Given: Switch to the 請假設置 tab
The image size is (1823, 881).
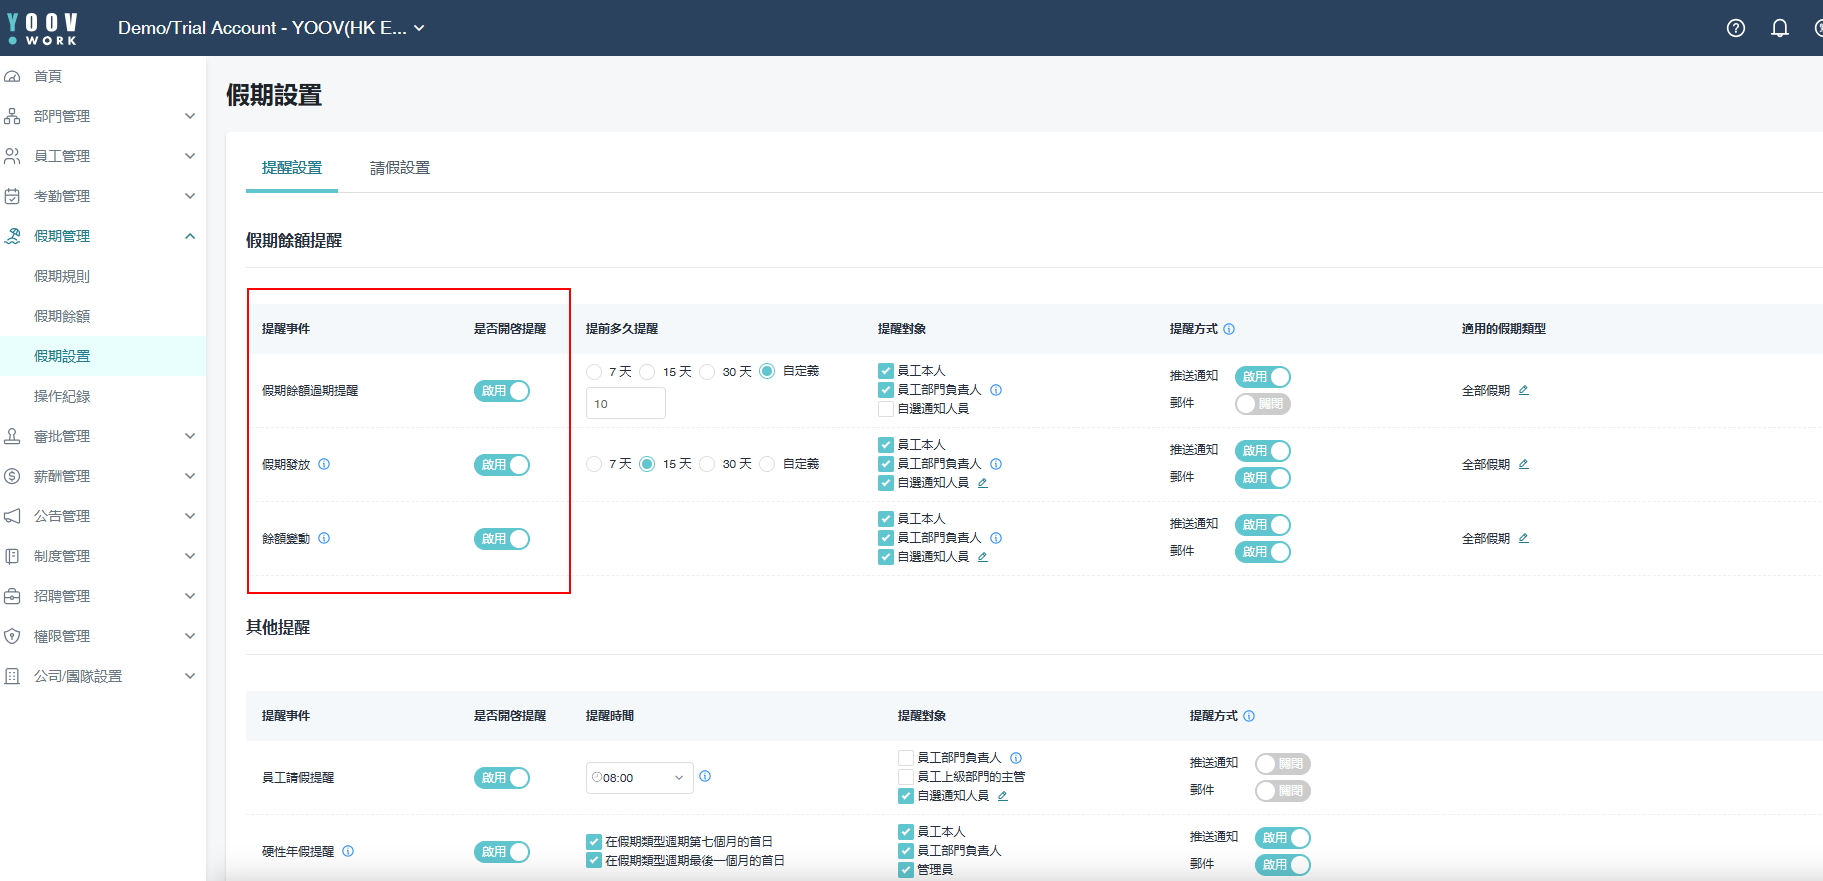Looking at the screenshot, I should (x=400, y=168).
